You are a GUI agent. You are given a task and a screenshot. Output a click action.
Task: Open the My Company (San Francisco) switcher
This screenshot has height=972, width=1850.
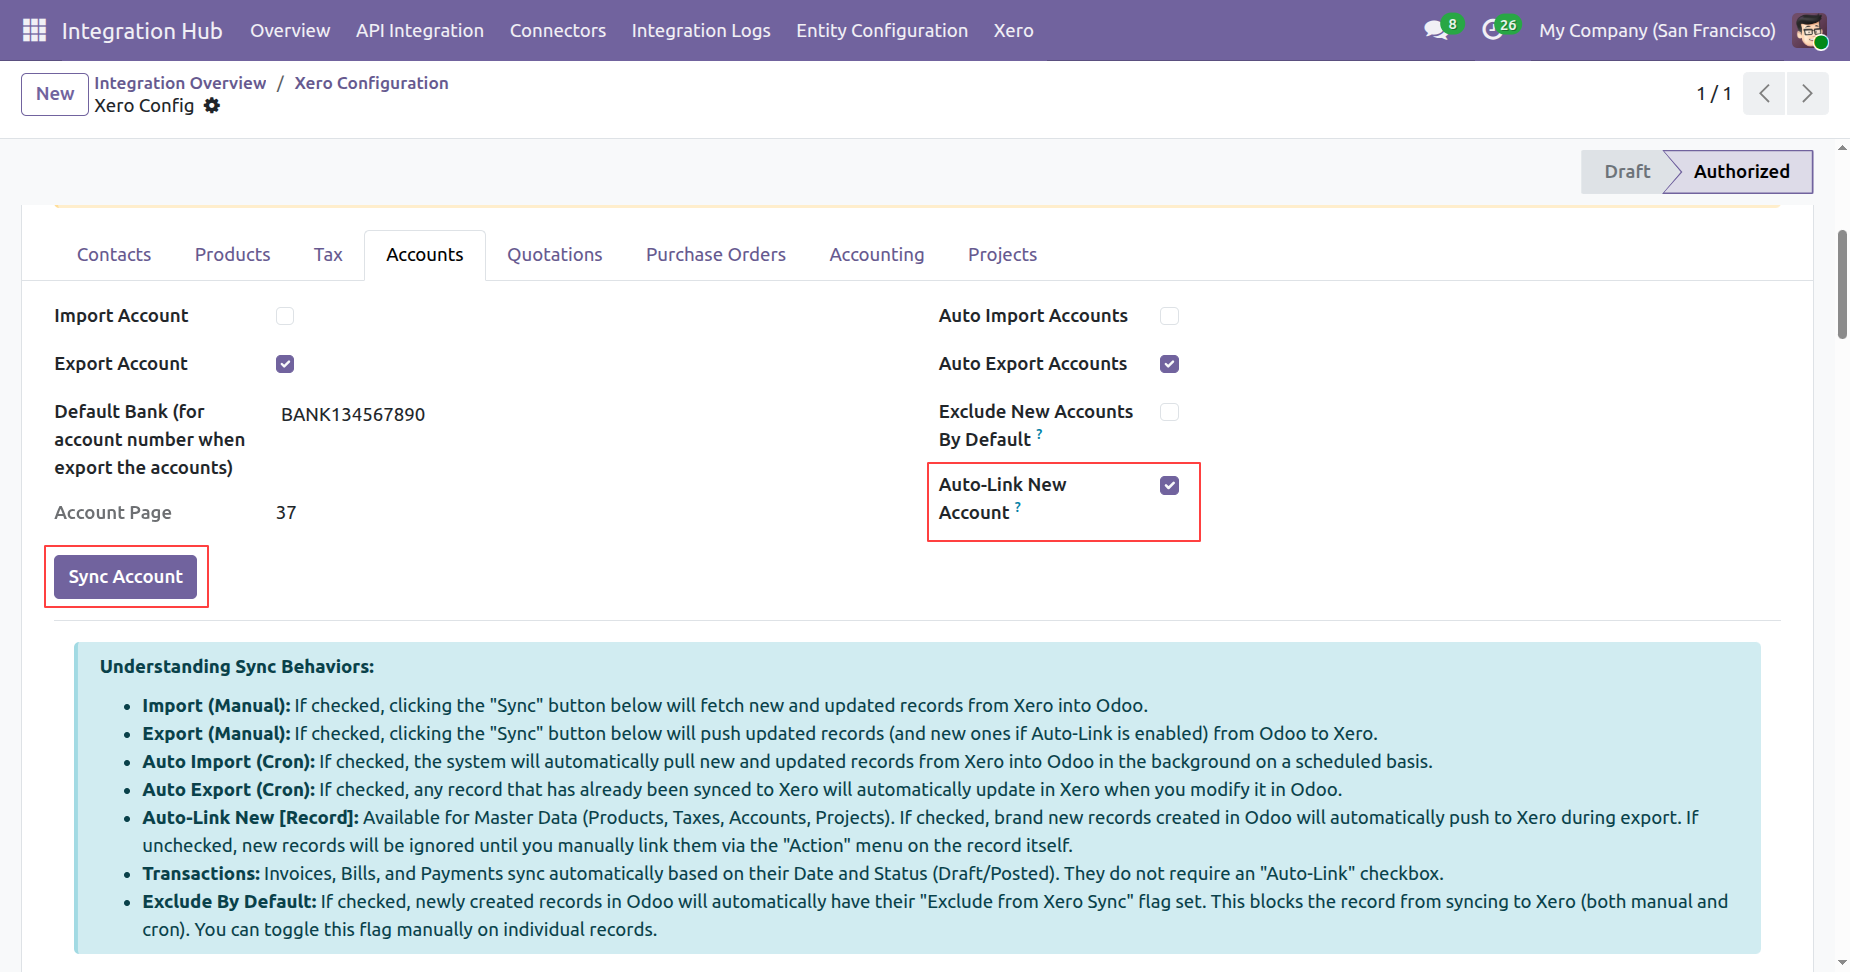pyautogui.click(x=1657, y=30)
